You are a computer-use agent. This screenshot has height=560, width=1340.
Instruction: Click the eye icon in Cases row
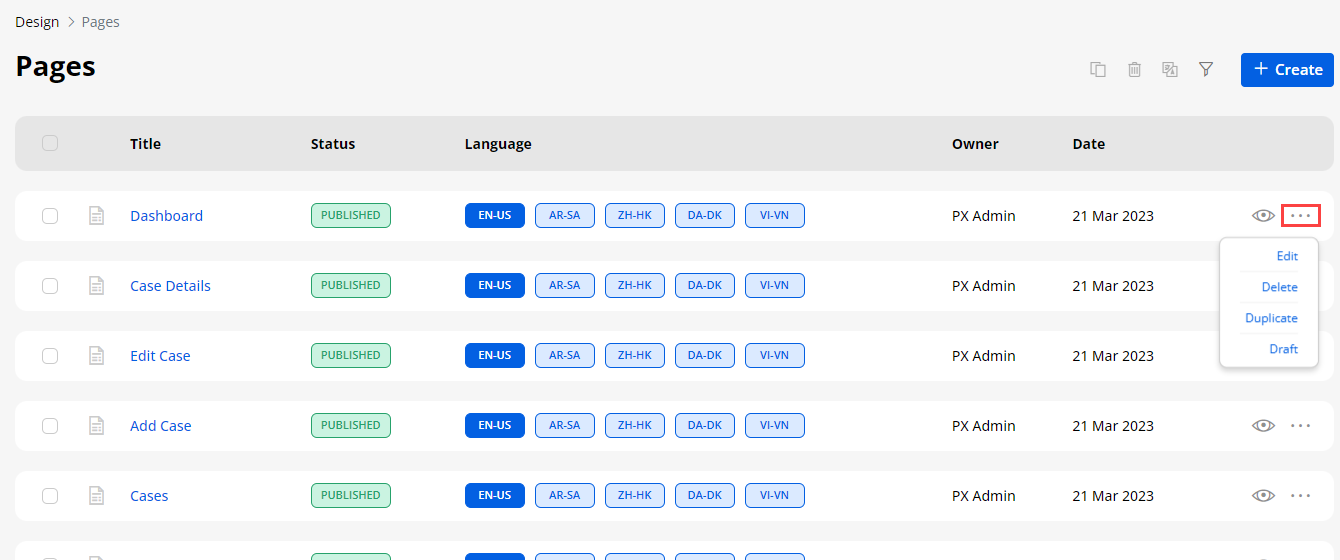coord(1263,496)
